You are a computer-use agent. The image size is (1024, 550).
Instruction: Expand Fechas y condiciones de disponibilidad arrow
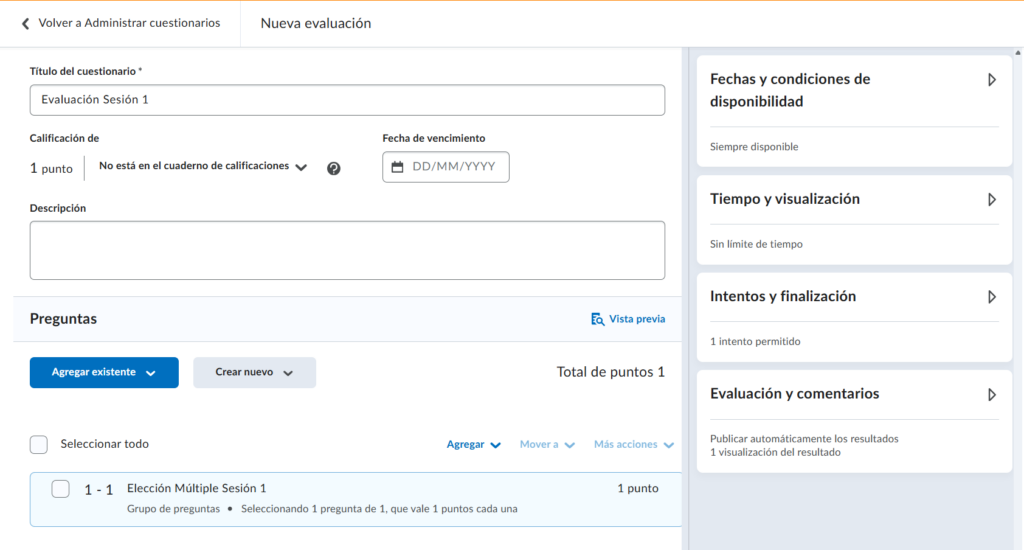tap(991, 80)
